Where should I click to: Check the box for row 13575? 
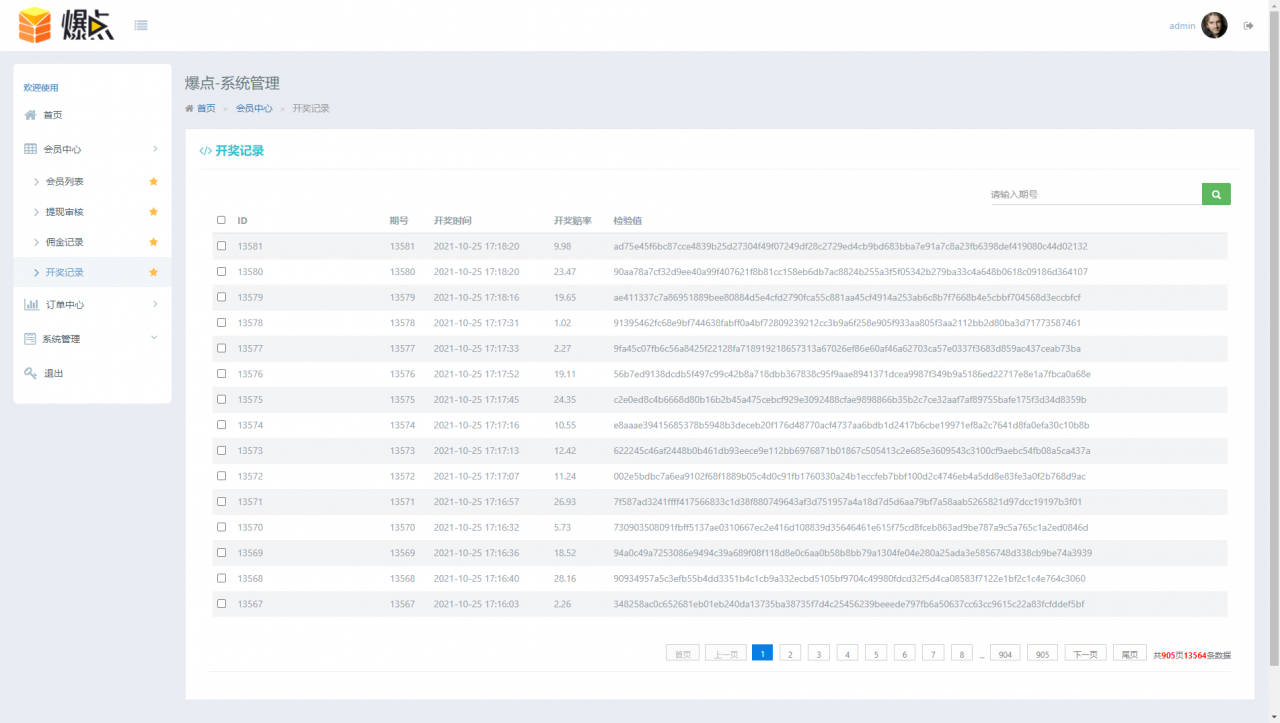[x=221, y=399]
